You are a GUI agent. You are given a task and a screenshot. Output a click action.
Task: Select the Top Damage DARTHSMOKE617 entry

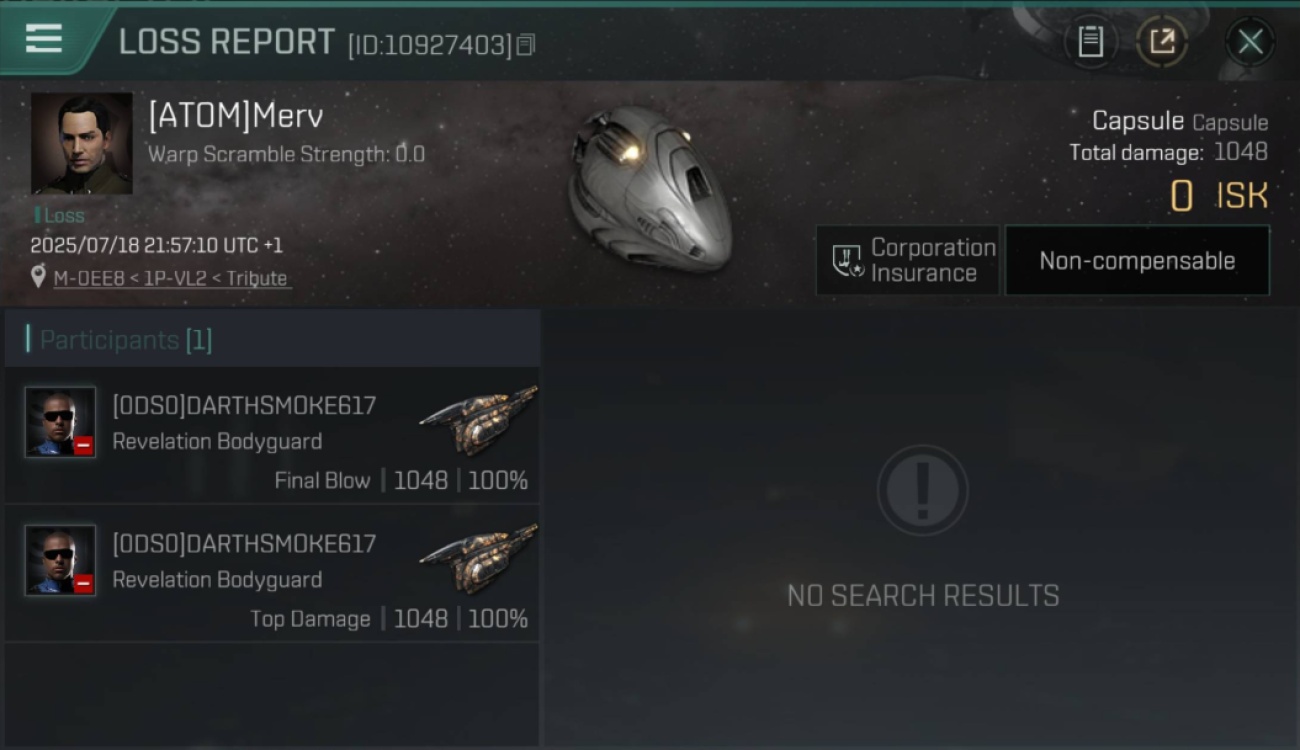point(272,573)
